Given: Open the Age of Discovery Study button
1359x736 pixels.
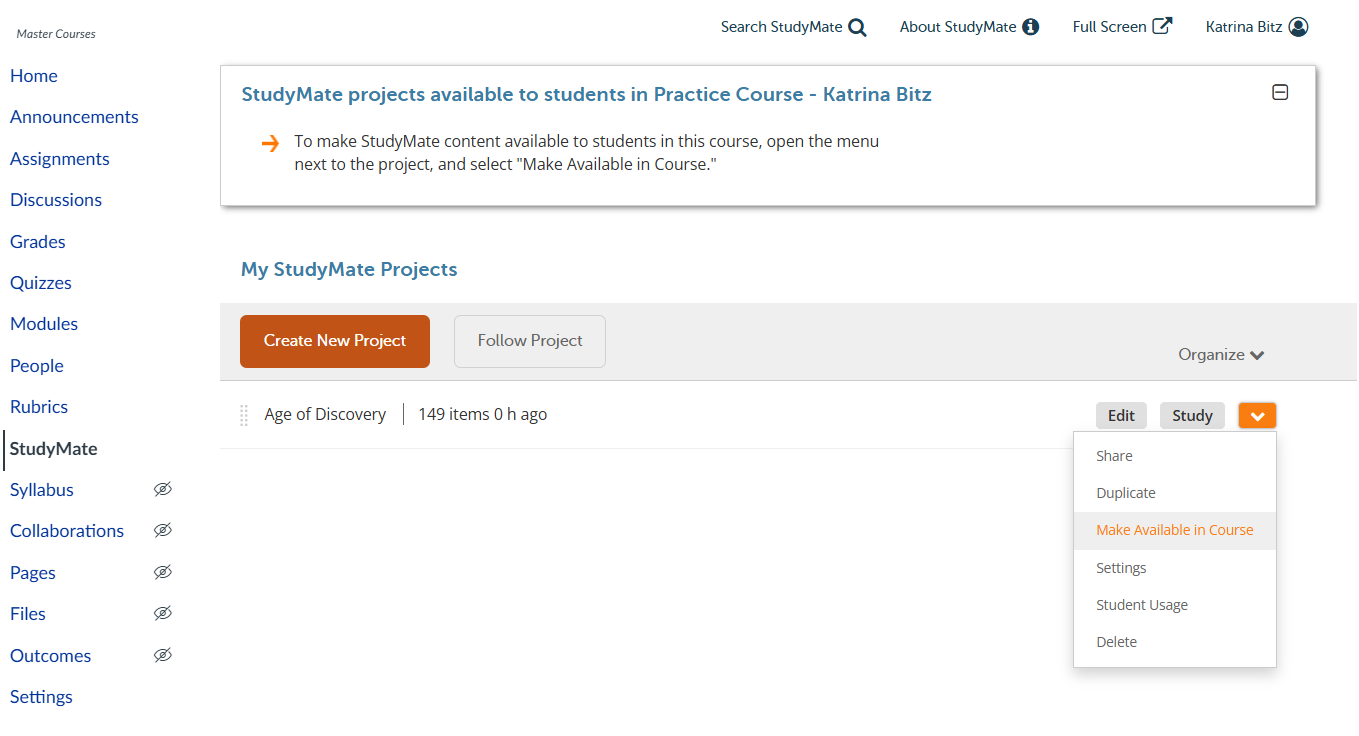Looking at the screenshot, I should click(1192, 416).
